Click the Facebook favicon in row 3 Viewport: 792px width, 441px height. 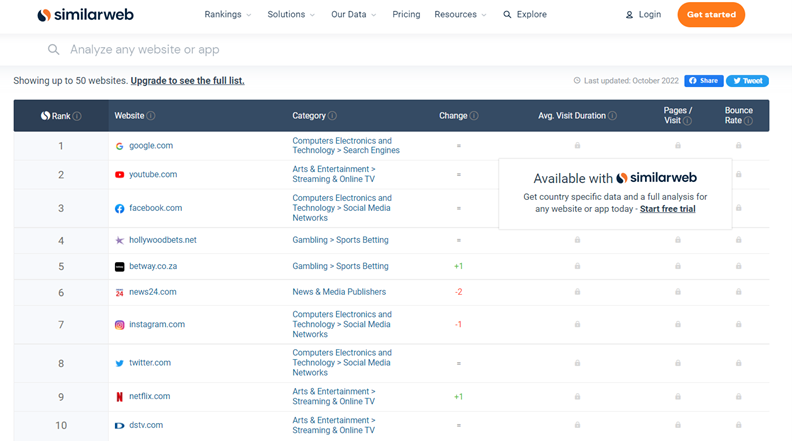click(x=119, y=209)
